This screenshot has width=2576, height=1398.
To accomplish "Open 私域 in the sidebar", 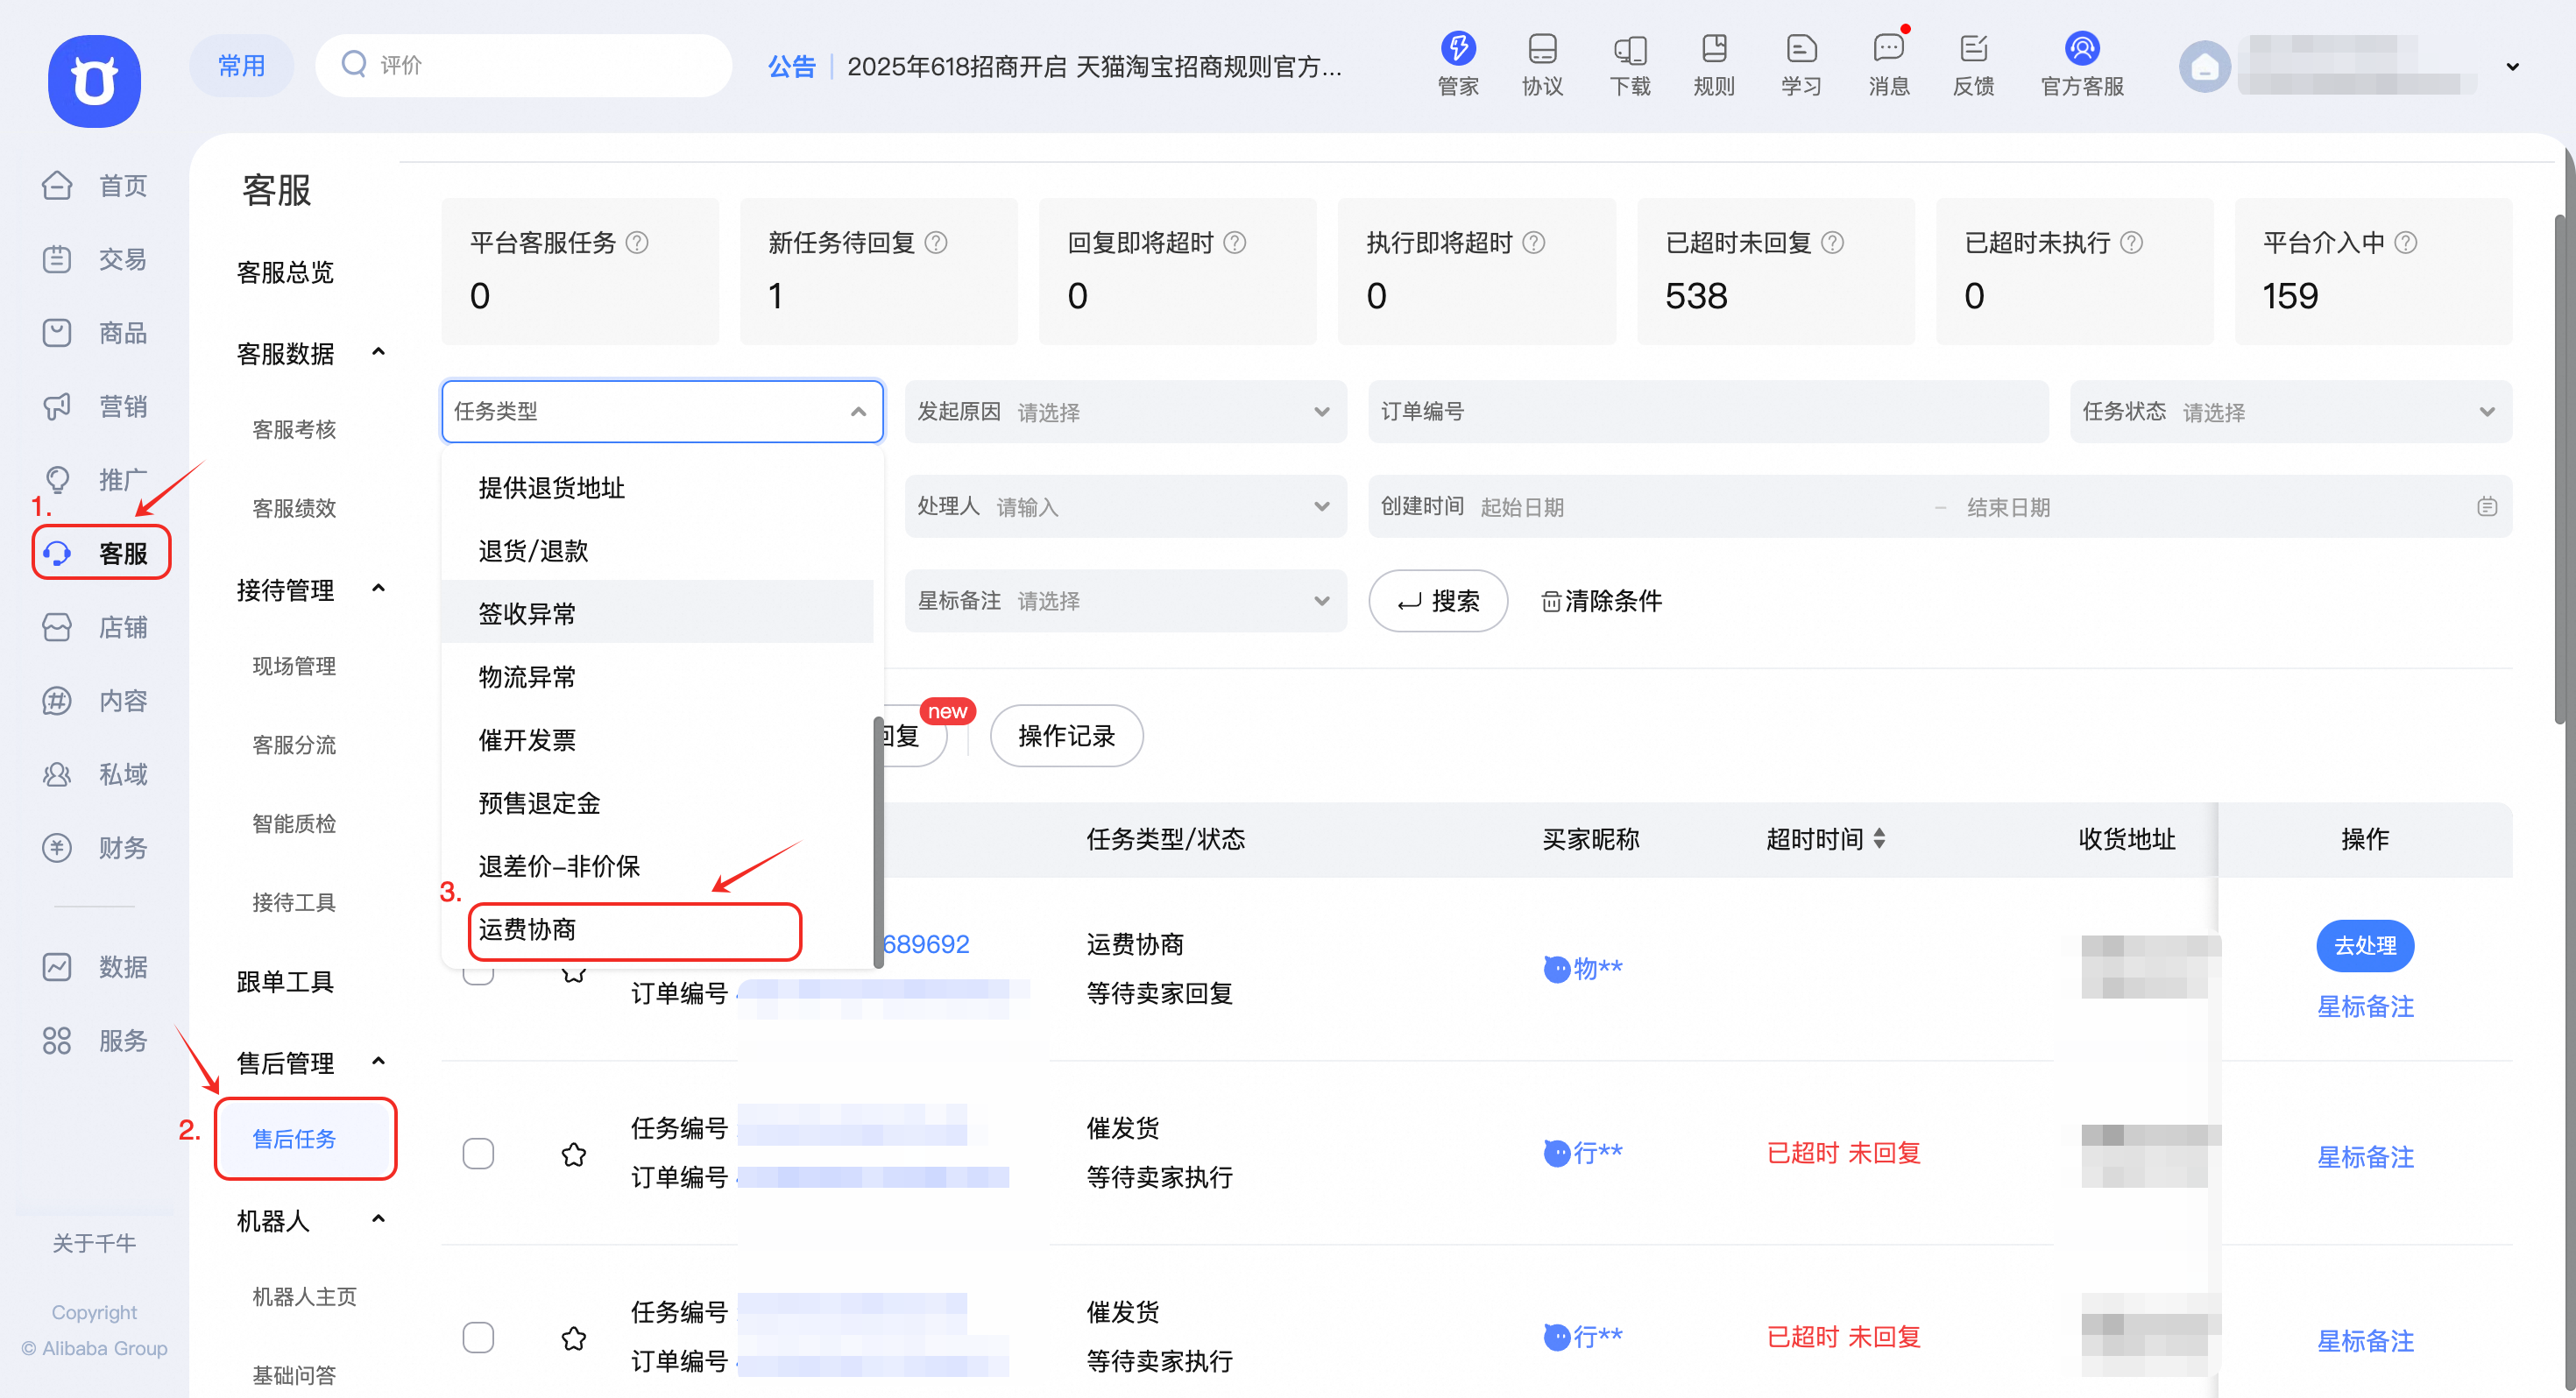I will coord(95,774).
